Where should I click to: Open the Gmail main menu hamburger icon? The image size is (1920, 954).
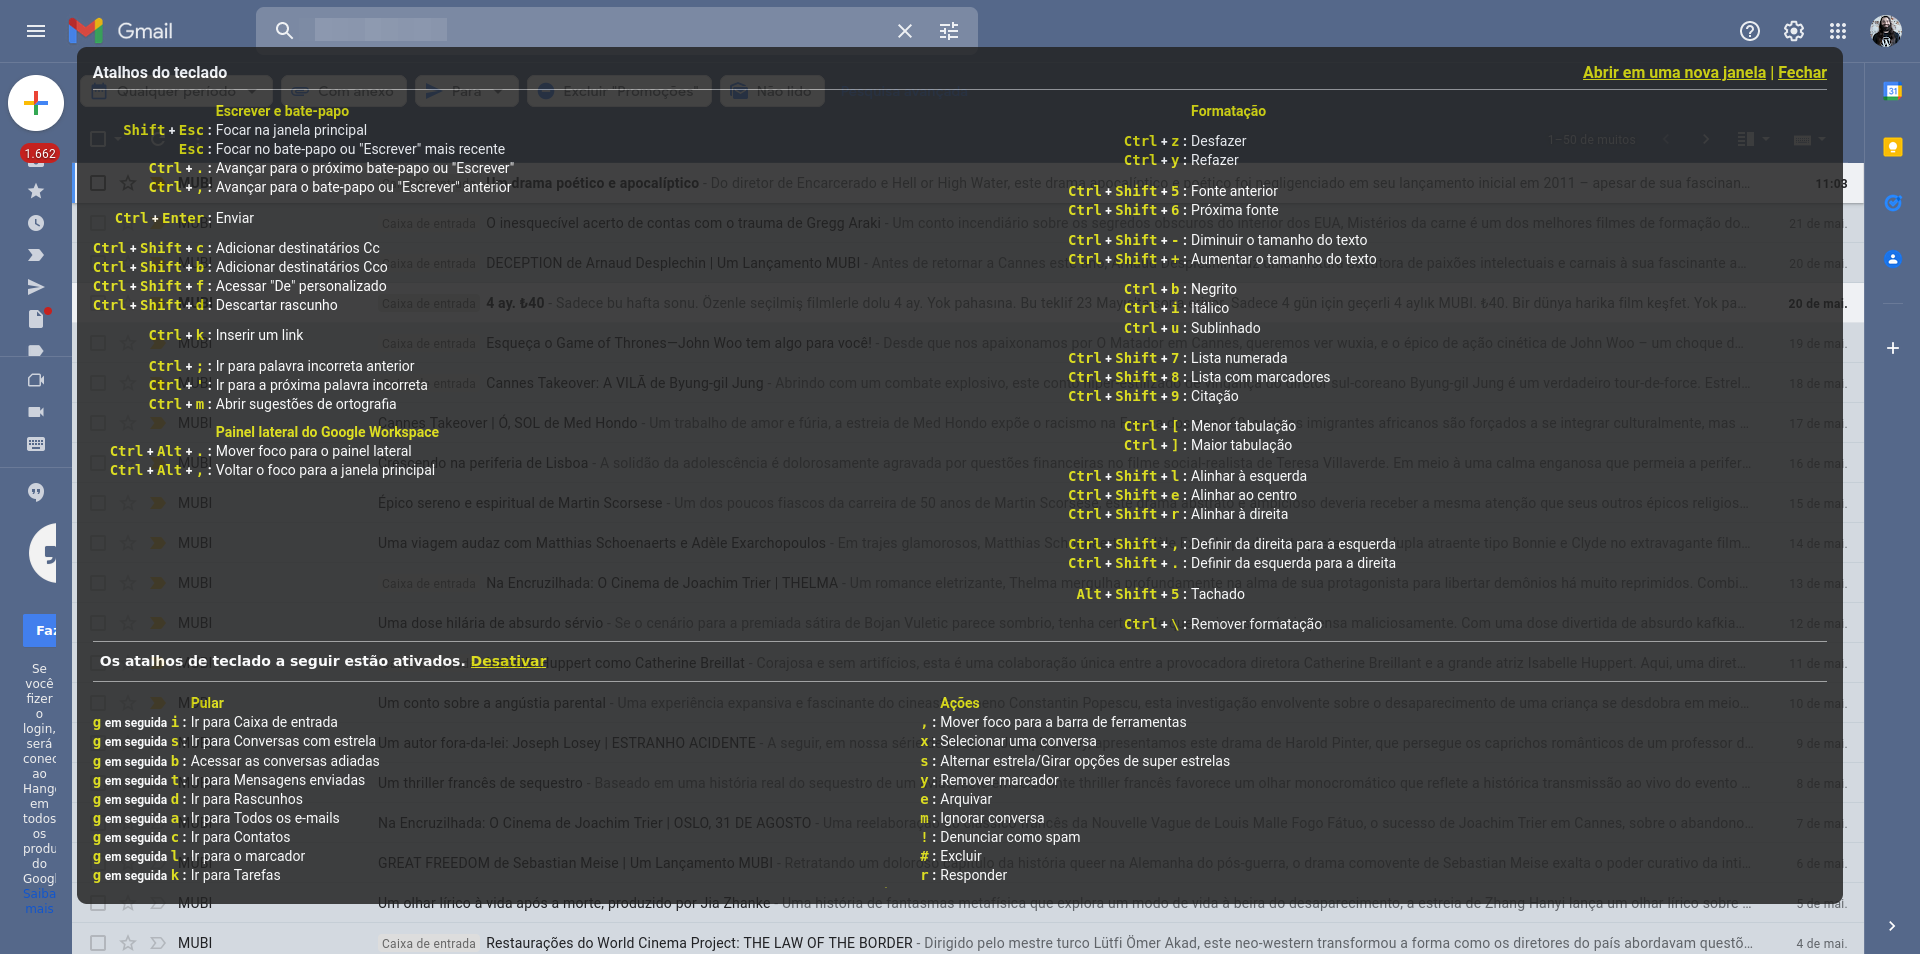(x=36, y=31)
